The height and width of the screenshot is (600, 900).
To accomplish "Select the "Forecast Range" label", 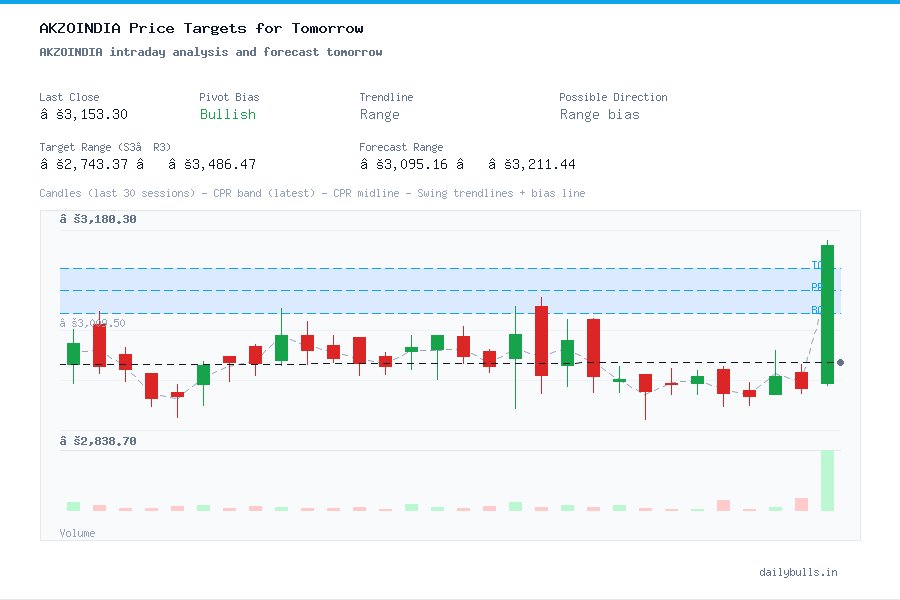I will pyautogui.click(x=401, y=147).
